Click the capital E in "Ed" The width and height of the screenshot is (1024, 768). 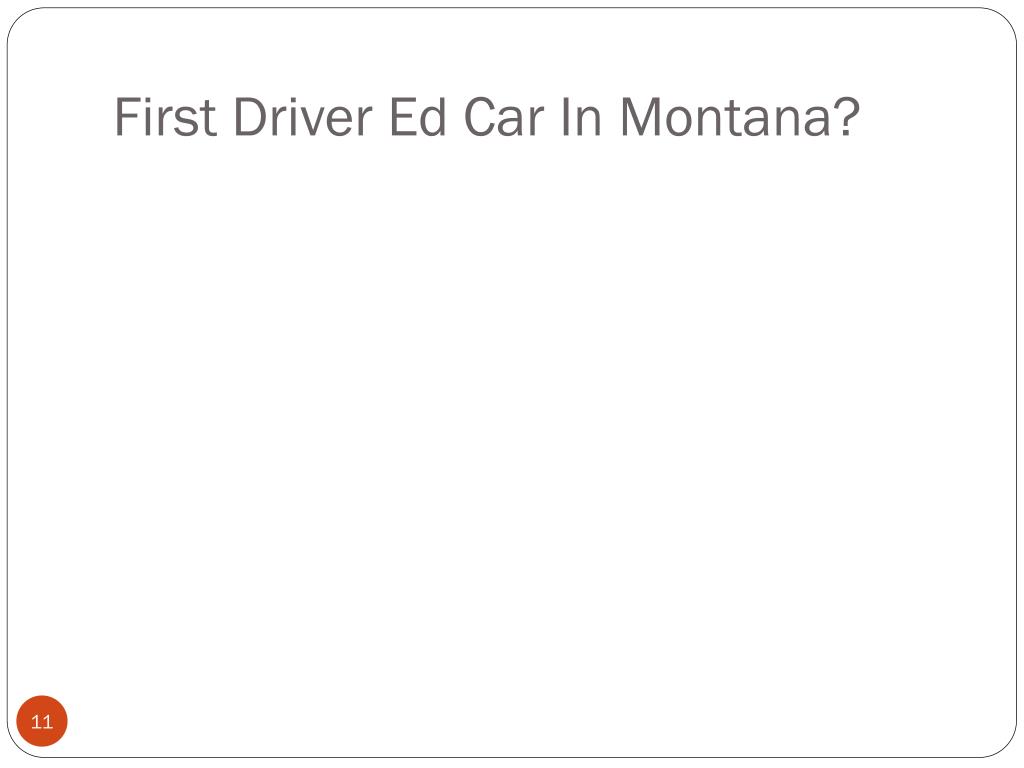coord(402,118)
